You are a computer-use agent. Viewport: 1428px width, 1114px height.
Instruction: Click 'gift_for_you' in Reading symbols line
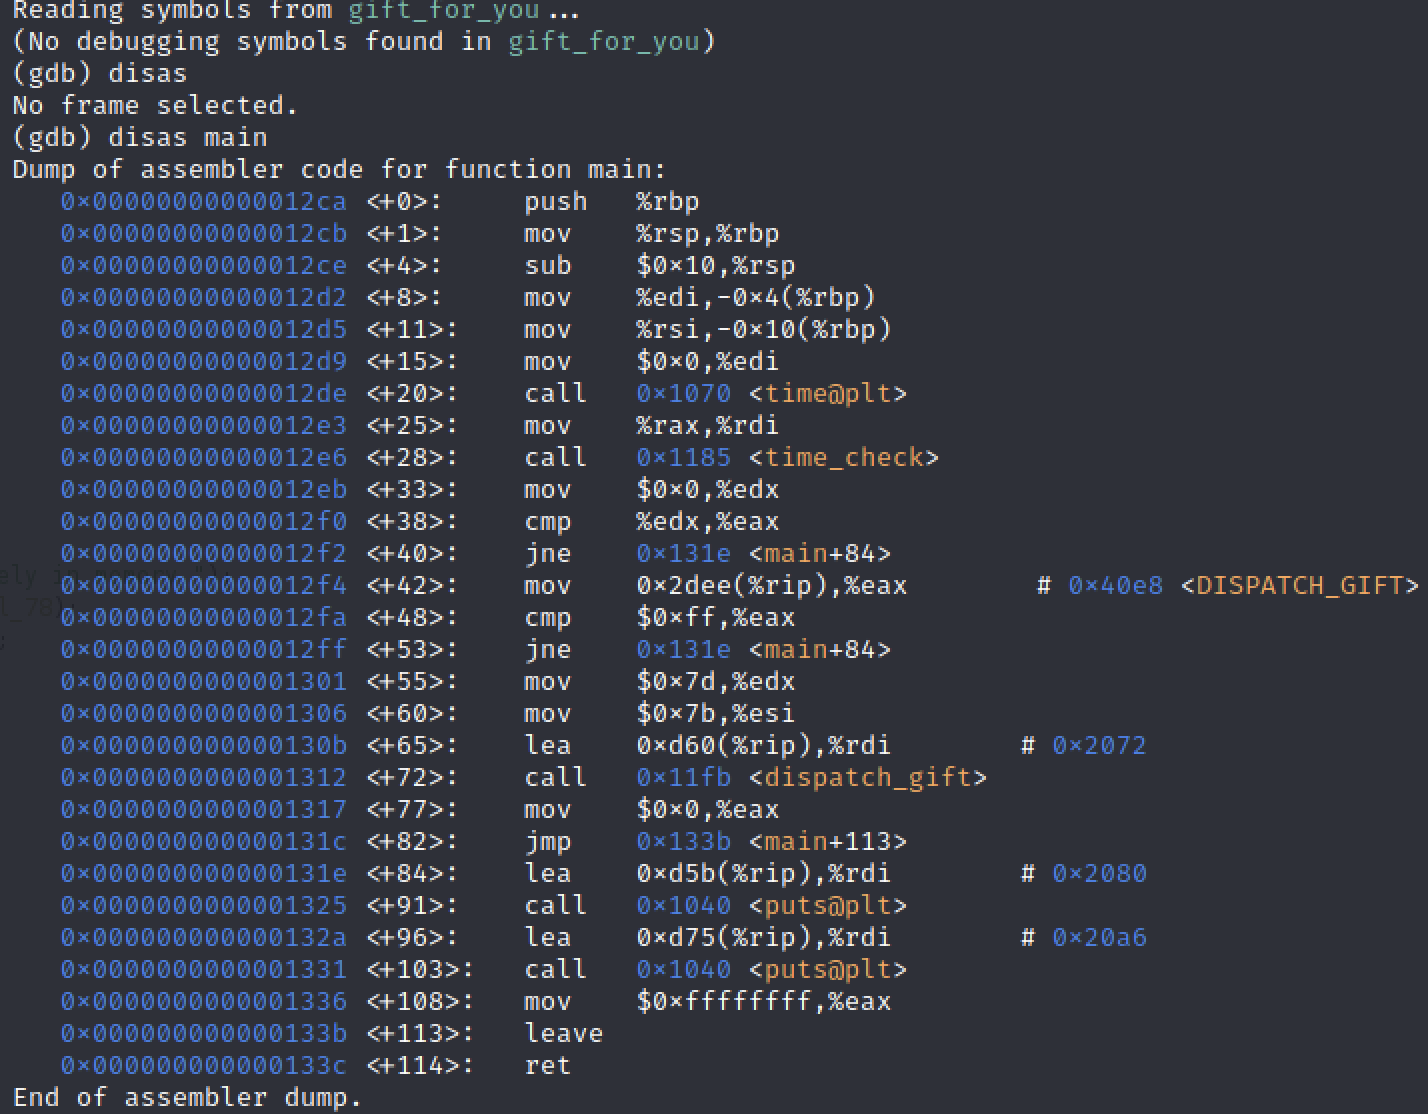(x=444, y=11)
